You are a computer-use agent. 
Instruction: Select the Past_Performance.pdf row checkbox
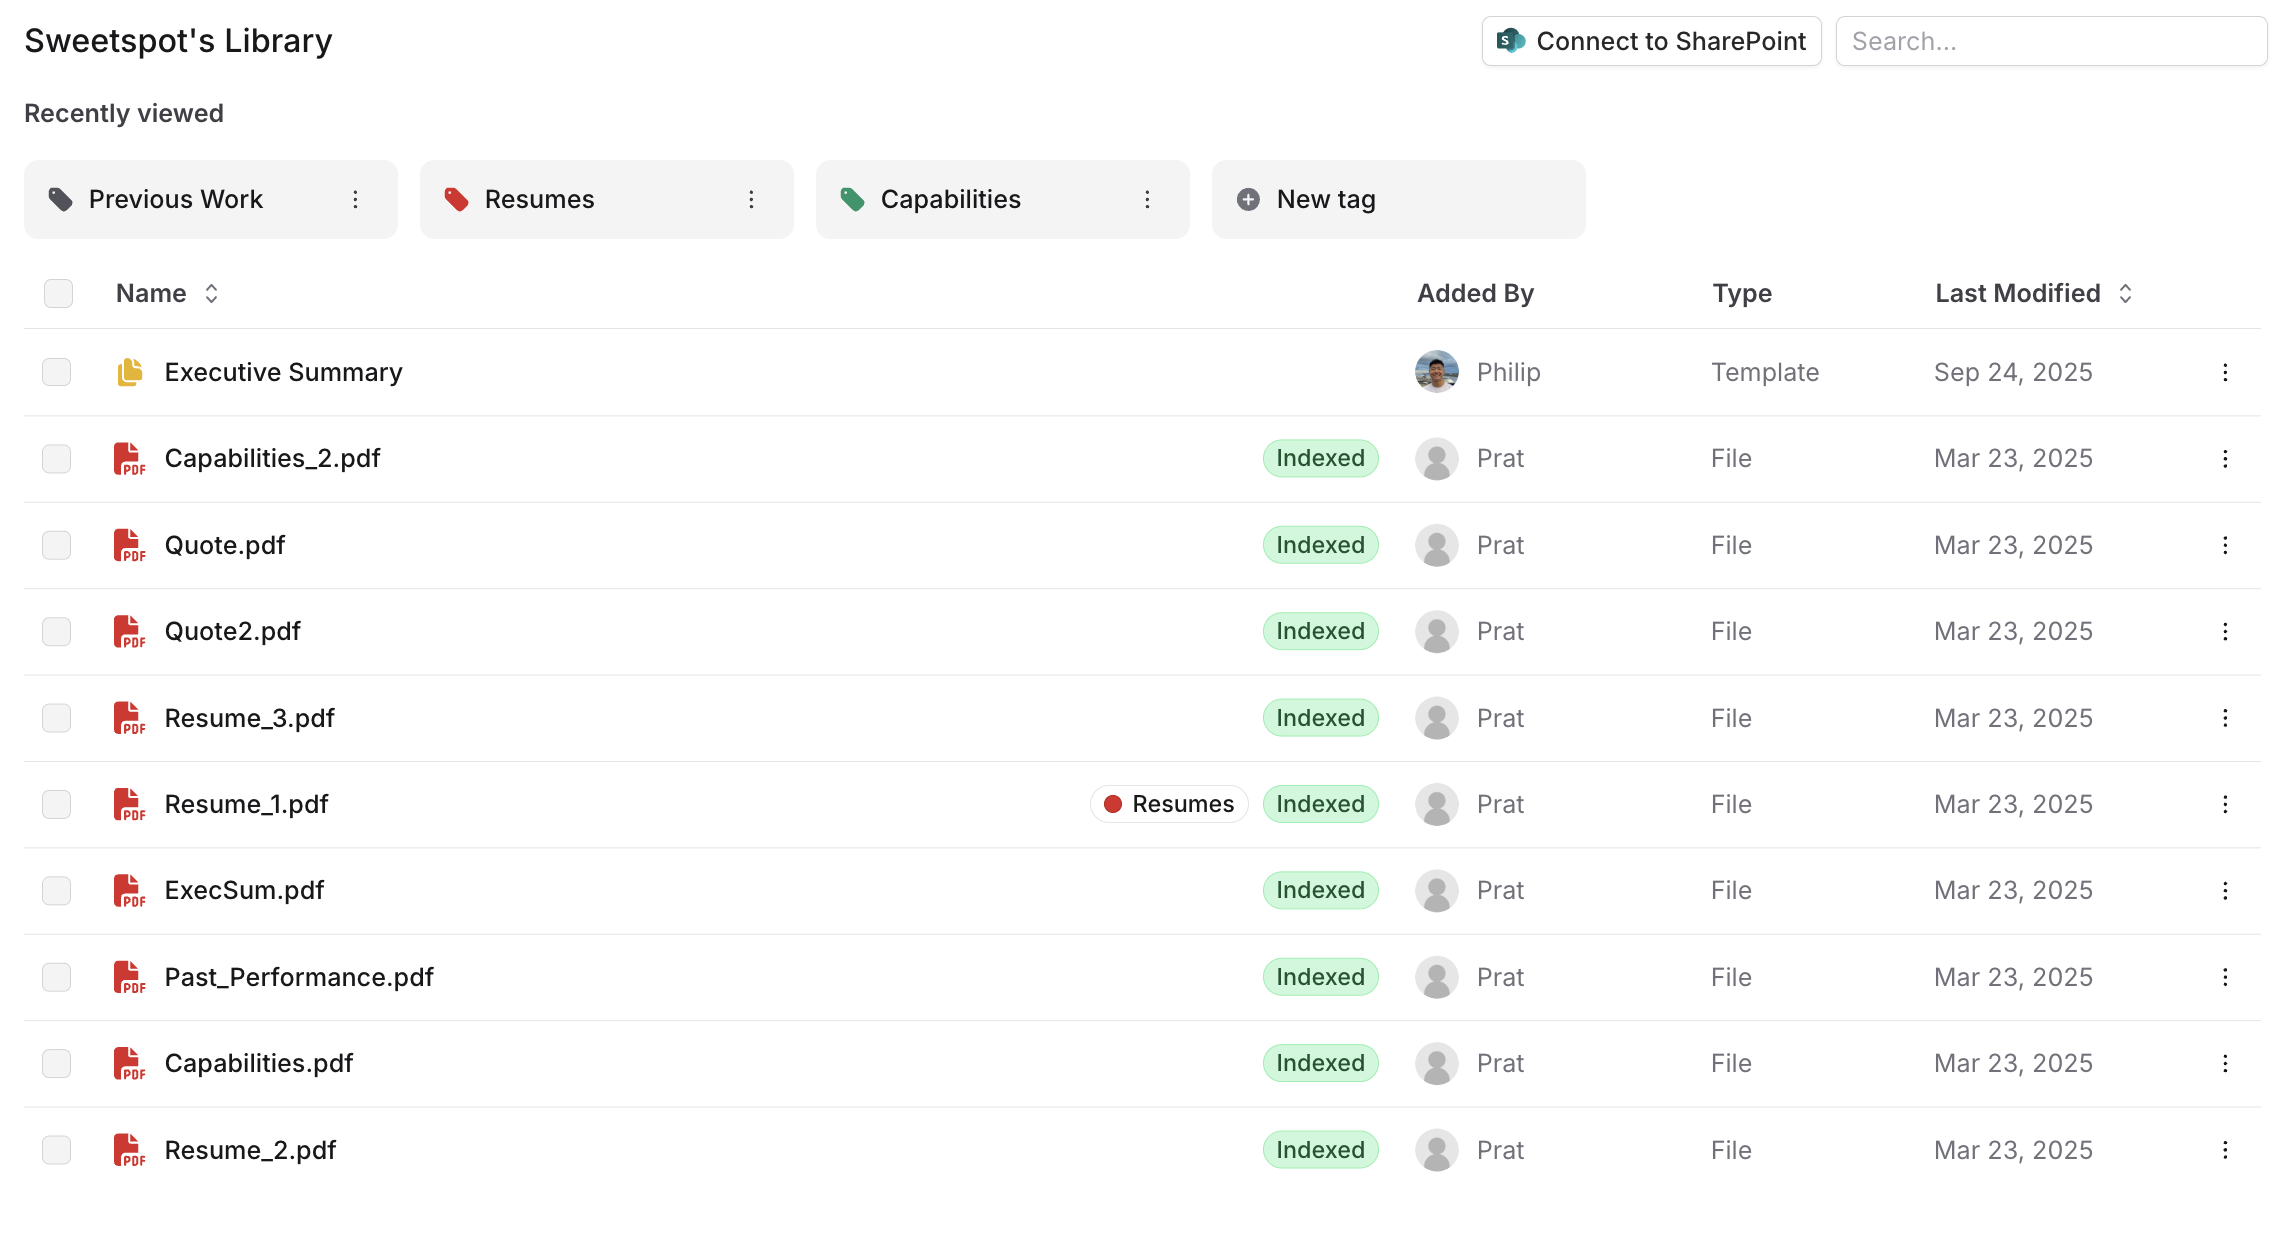[57, 977]
